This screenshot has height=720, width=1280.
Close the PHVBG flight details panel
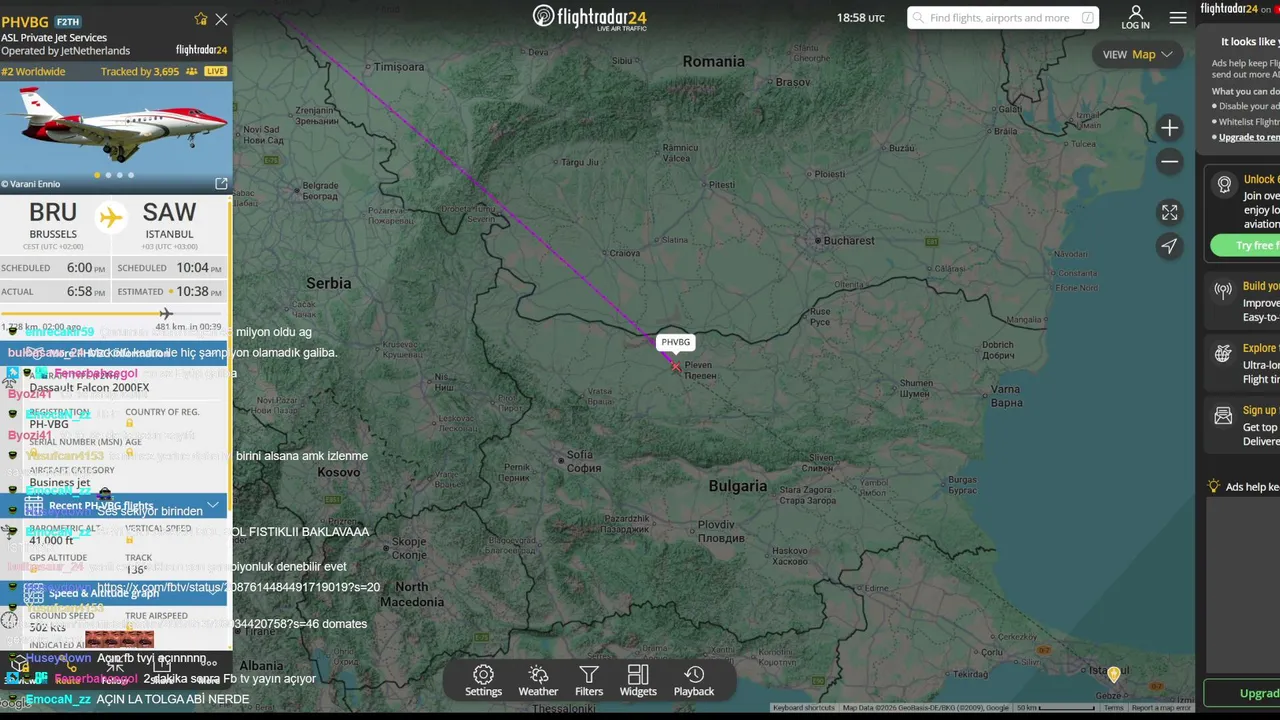pyautogui.click(x=222, y=19)
